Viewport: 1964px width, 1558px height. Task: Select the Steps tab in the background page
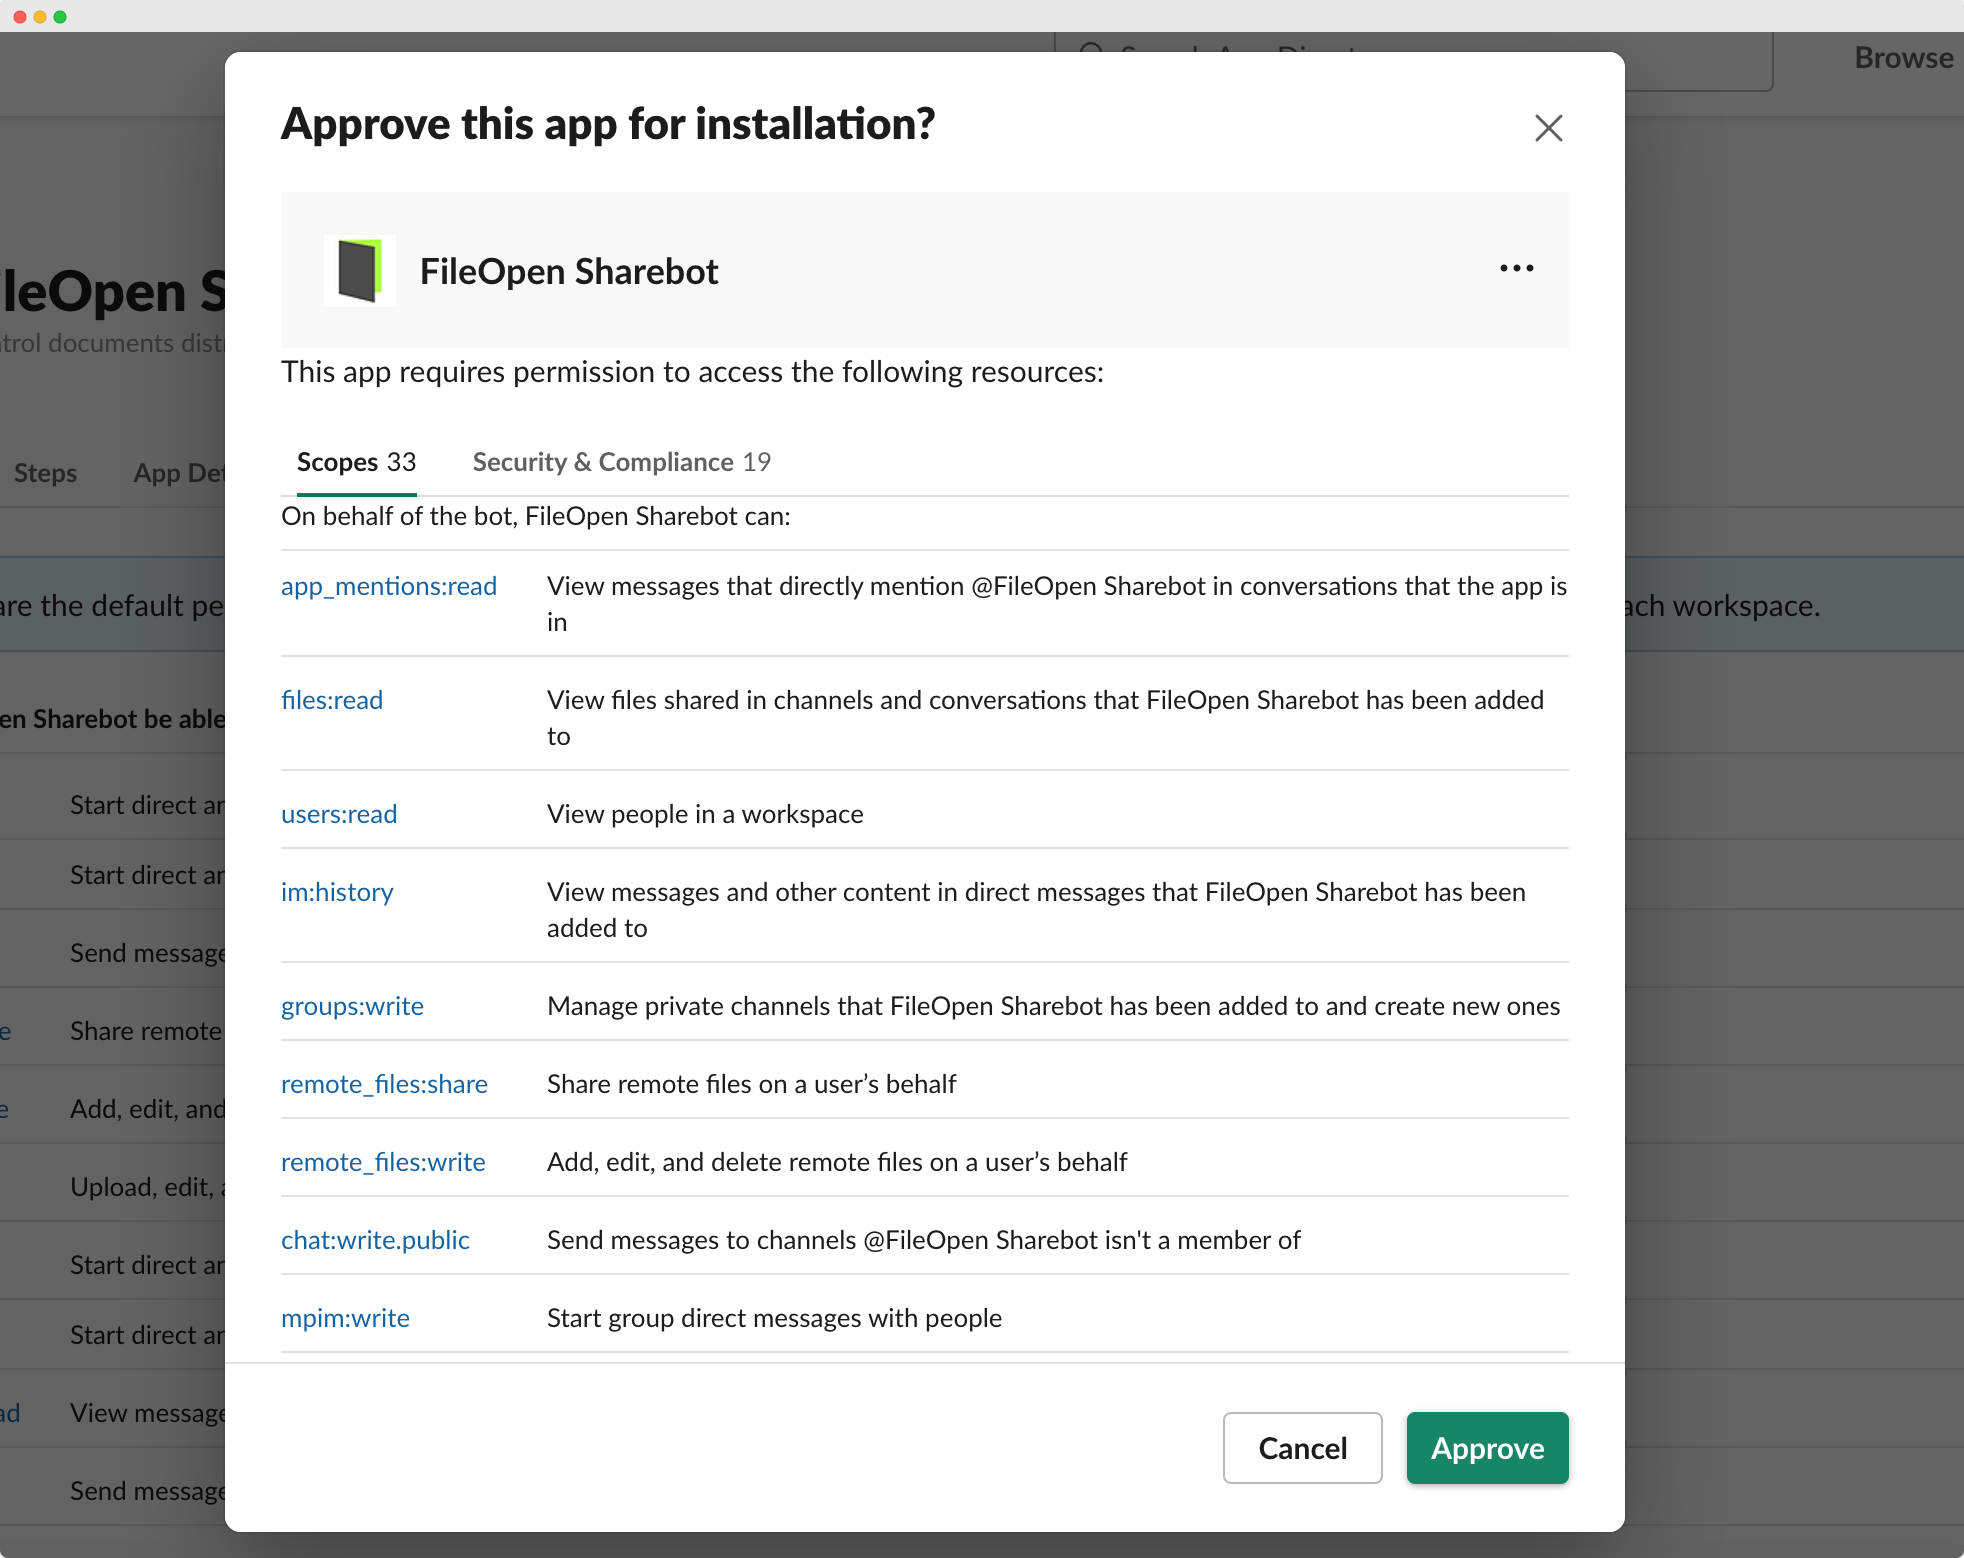click(45, 472)
